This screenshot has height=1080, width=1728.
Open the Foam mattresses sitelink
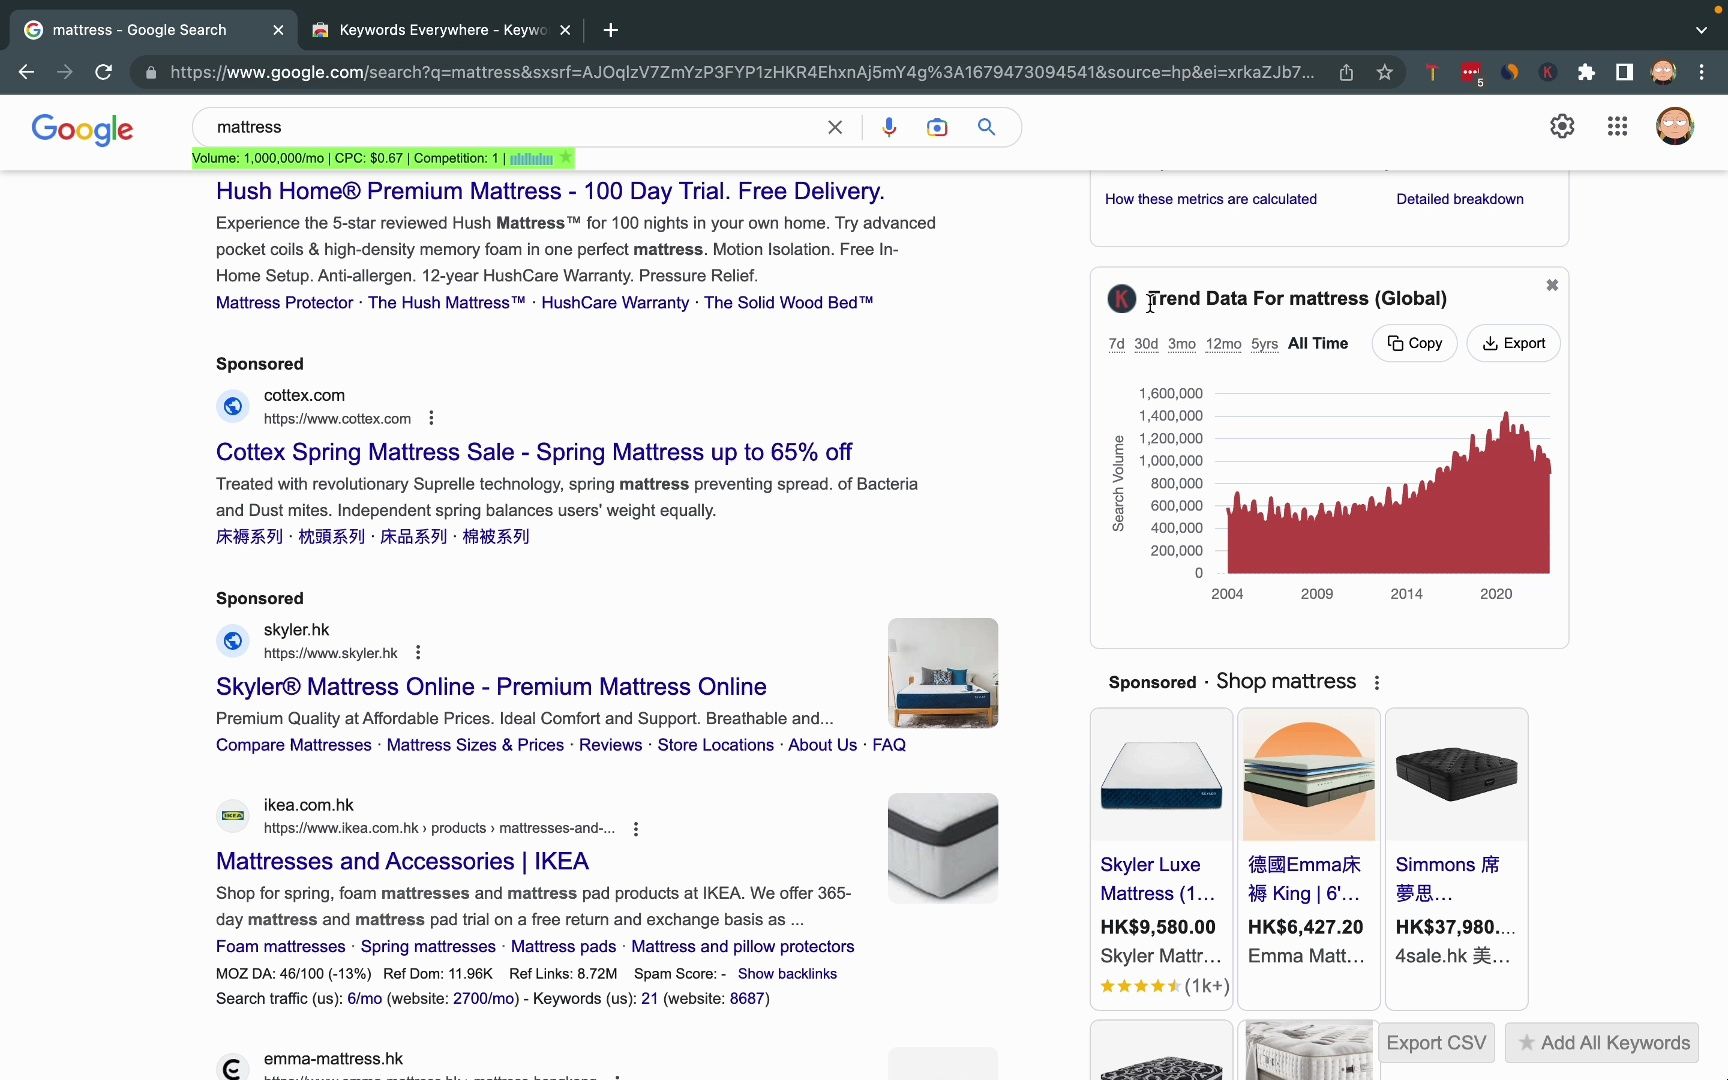tap(281, 946)
